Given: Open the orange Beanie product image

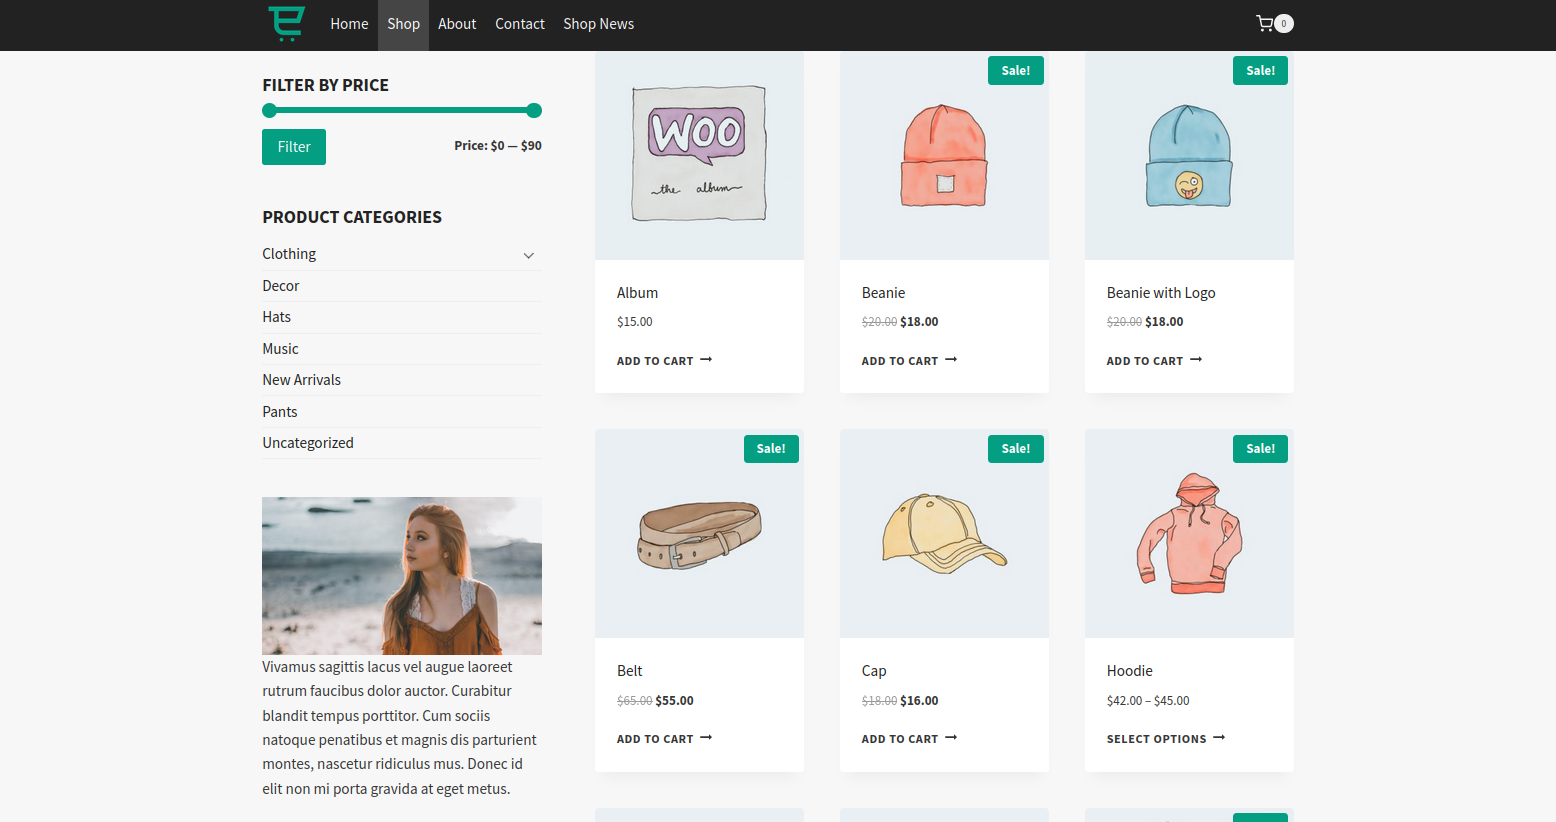Looking at the screenshot, I should (x=944, y=155).
